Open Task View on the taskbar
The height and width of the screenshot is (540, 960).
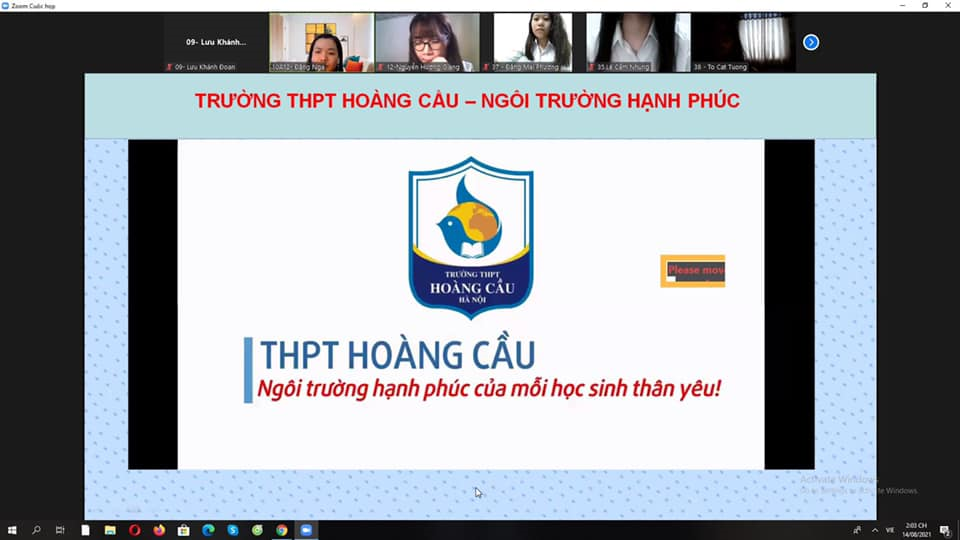[x=61, y=529]
